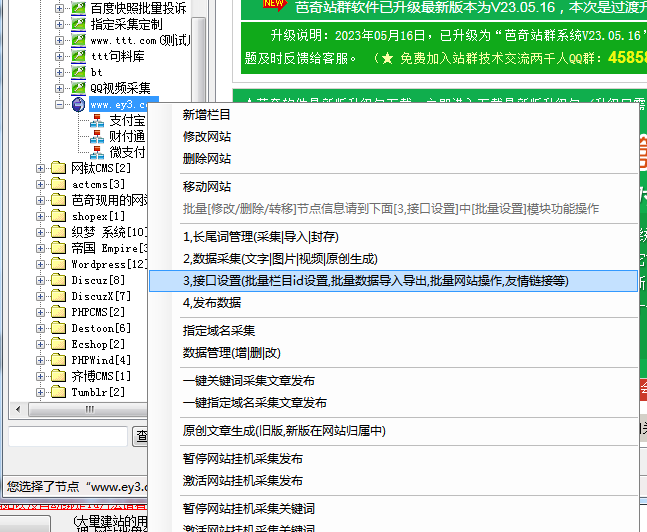Expand the actcms[3] folder

pos(40,184)
